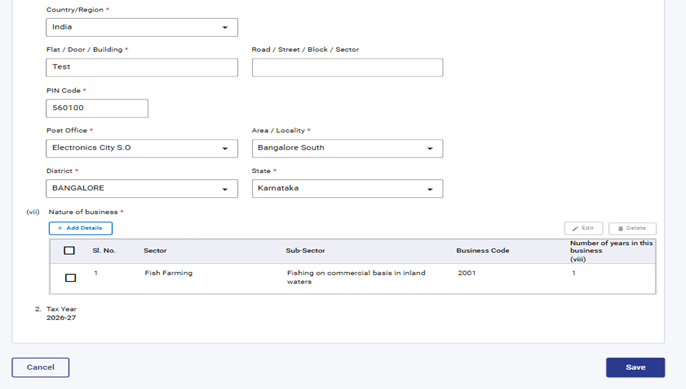Tick the select-all checkbox in table header
Image resolution: width=686 pixels, height=389 pixels.
[69, 250]
